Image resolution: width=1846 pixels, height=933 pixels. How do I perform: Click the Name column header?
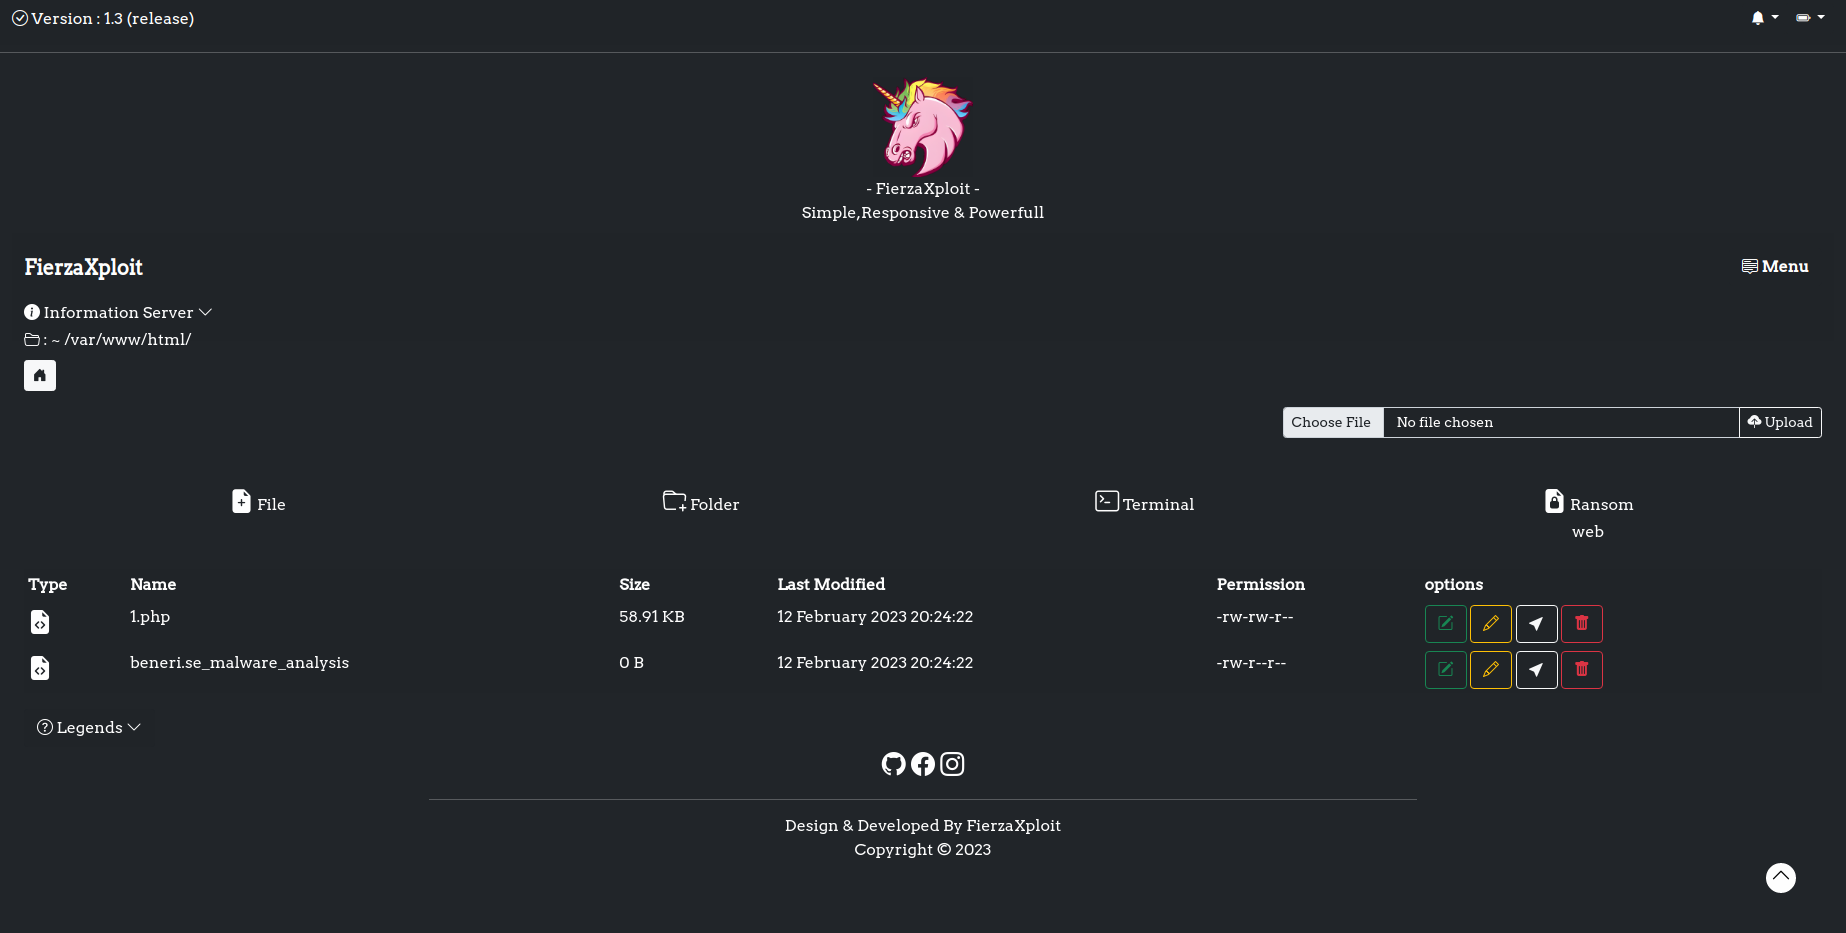[x=153, y=584]
